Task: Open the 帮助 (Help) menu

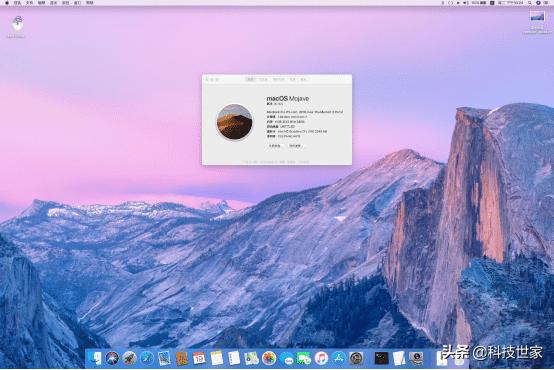Action: (90, 3)
